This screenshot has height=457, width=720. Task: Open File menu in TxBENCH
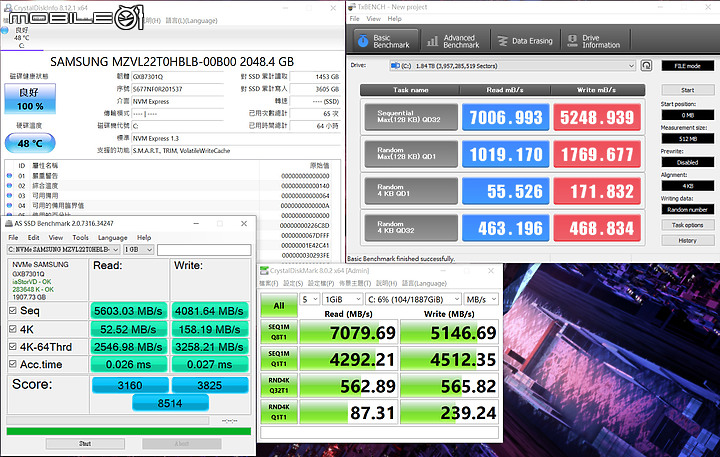click(x=354, y=19)
